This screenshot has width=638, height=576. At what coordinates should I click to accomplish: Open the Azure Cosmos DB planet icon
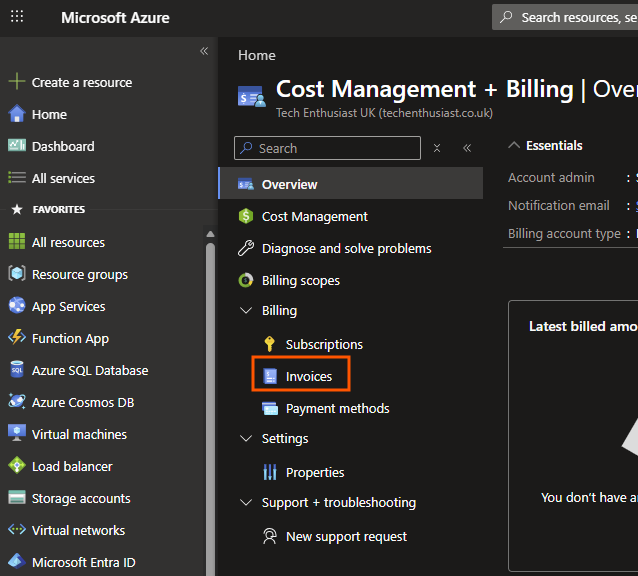17,401
